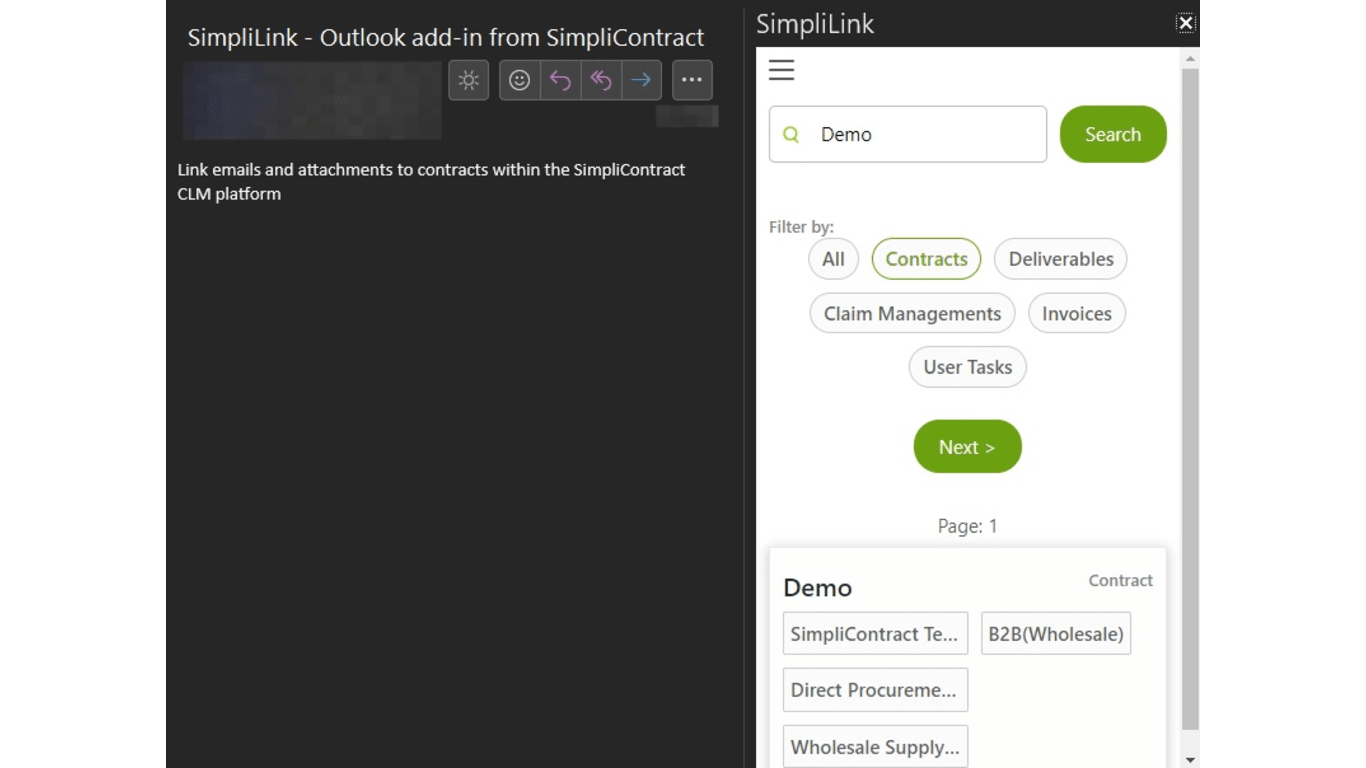This screenshot has height=768, width=1366.
Task: Click the SimpliLink pane vertical scrollbar
Action: [x=1190, y=400]
